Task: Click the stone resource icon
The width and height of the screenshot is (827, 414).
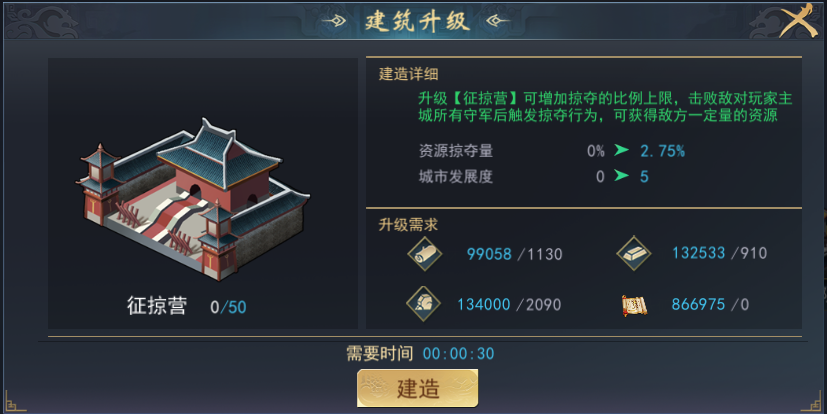Action: 424,304
